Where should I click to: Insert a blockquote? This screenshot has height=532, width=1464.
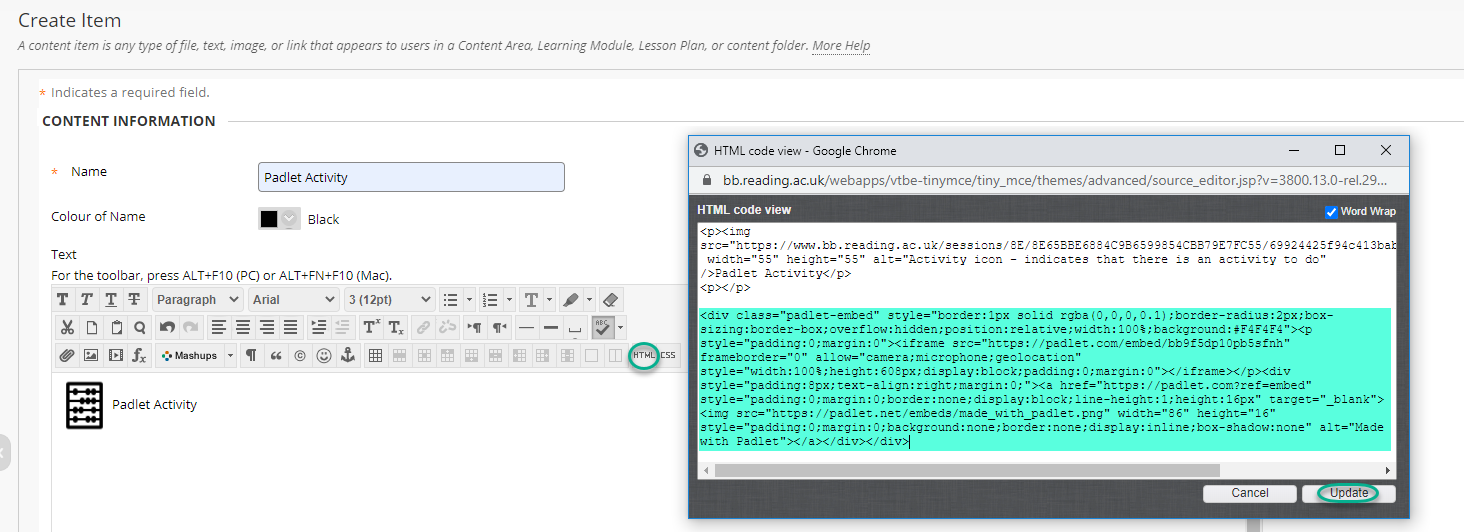click(275, 355)
